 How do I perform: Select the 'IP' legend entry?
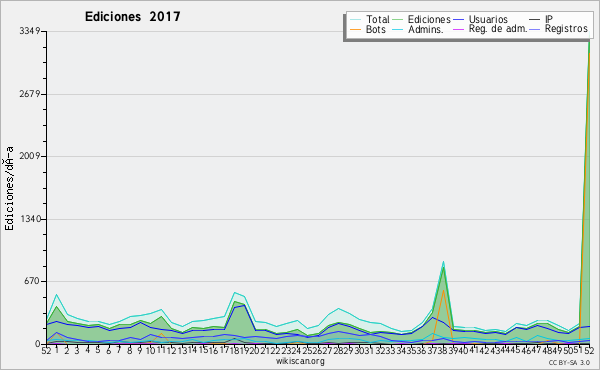pyautogui.click(x=549, y=19)
